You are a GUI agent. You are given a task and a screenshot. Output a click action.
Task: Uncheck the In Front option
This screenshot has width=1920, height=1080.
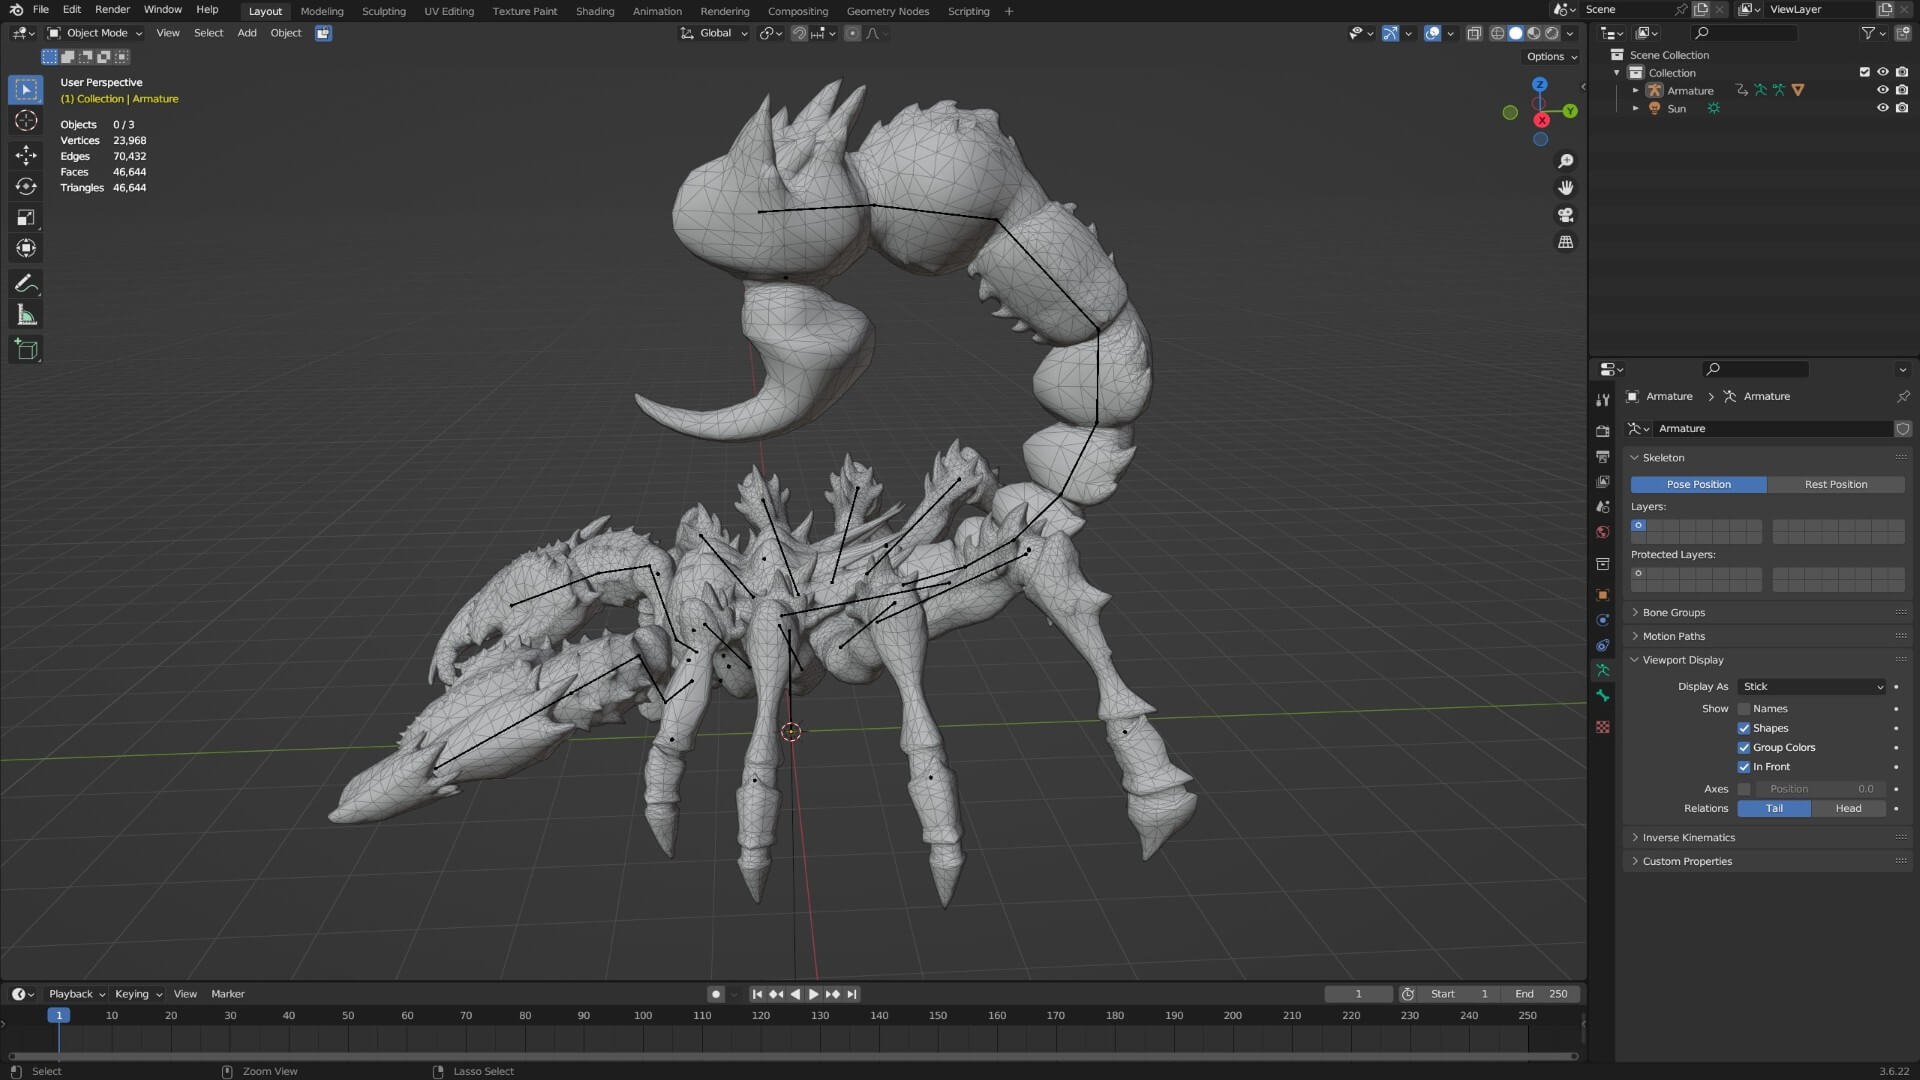click(1744, 767)
